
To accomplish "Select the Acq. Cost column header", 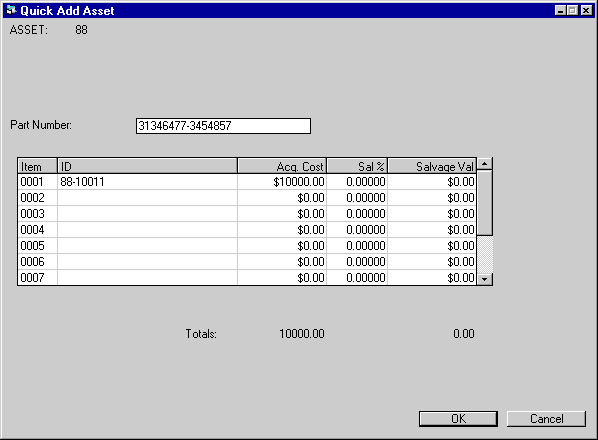I will (x=282, y=166).
